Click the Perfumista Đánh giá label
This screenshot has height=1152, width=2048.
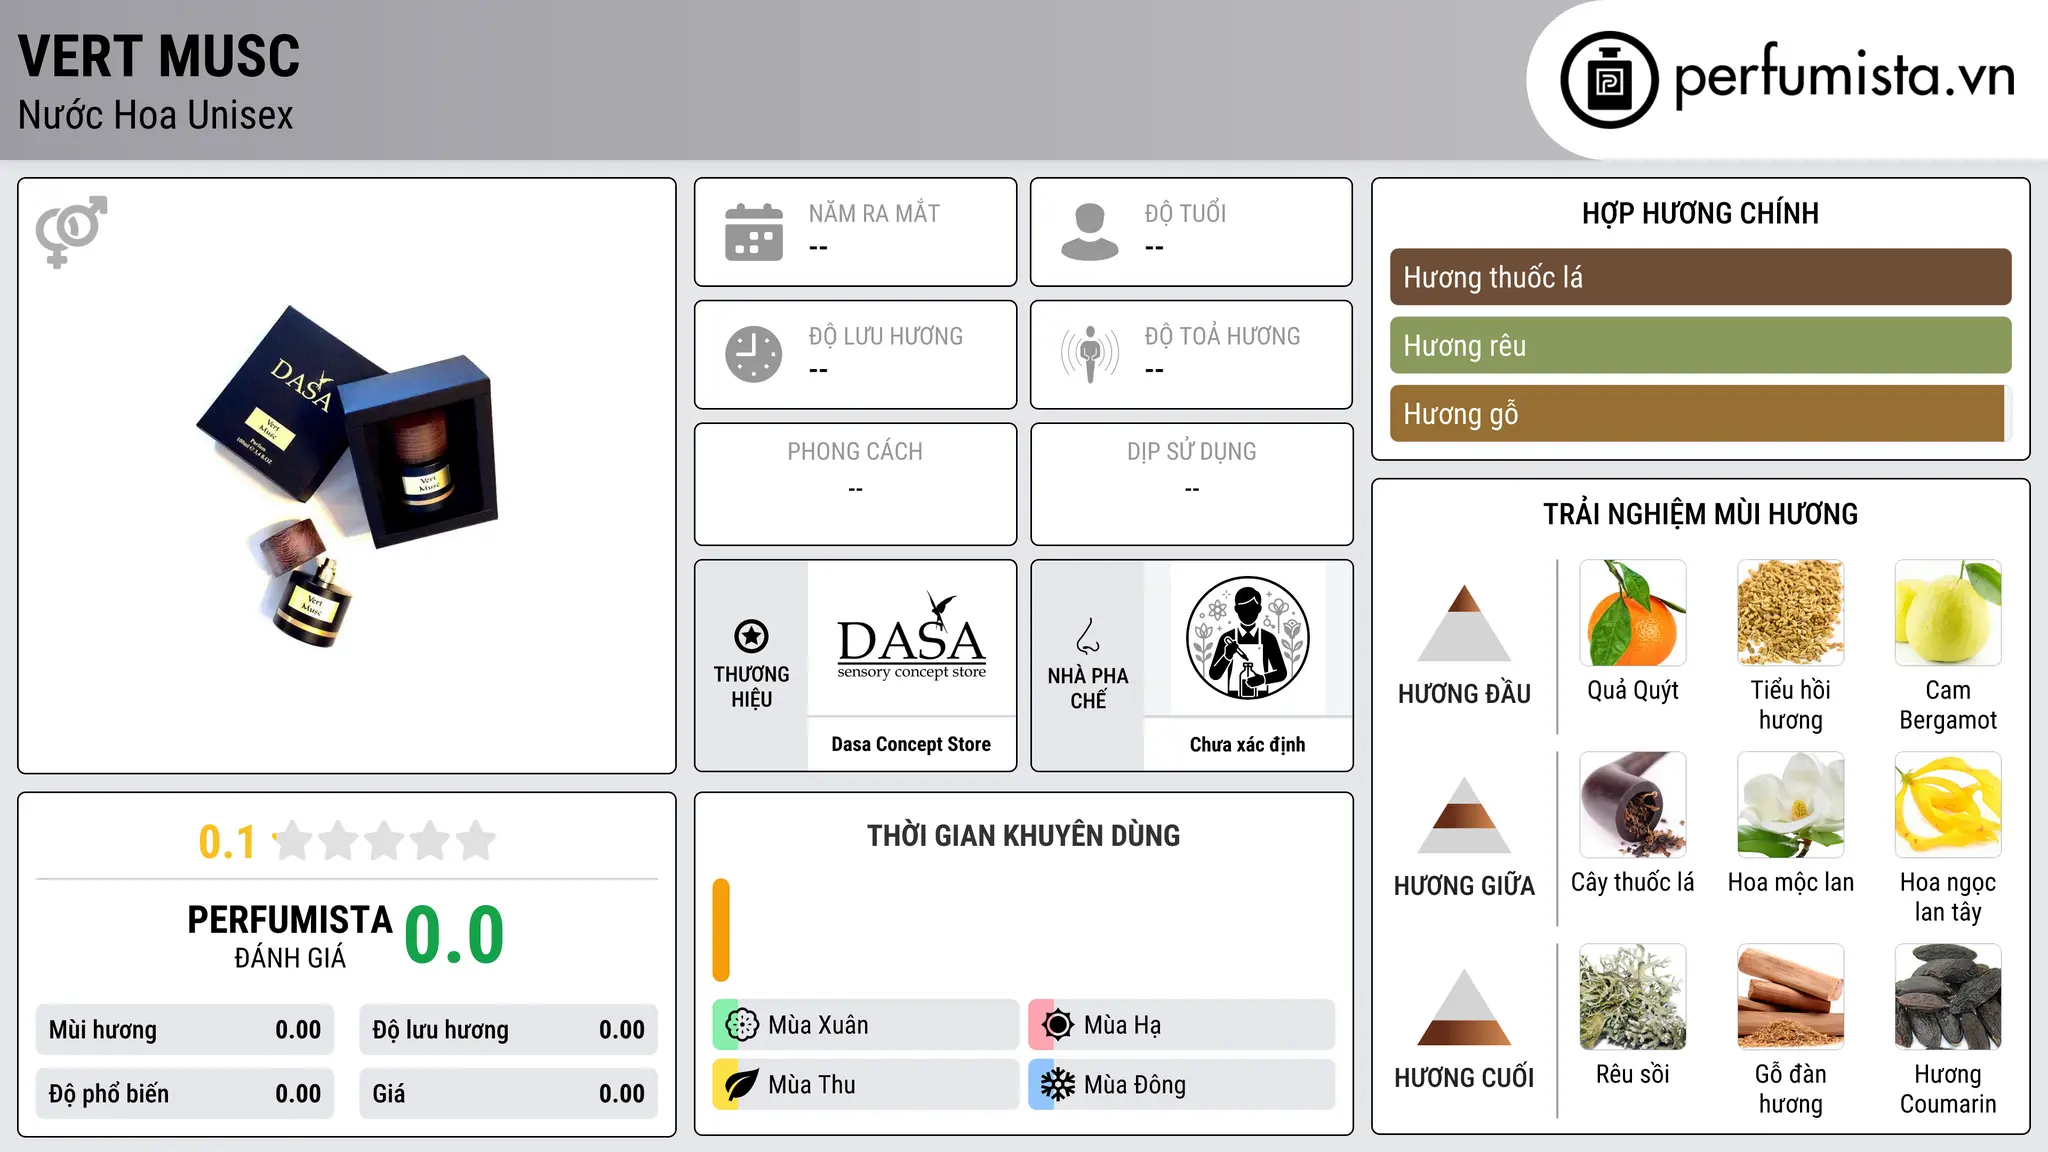(x=290, y=935)
